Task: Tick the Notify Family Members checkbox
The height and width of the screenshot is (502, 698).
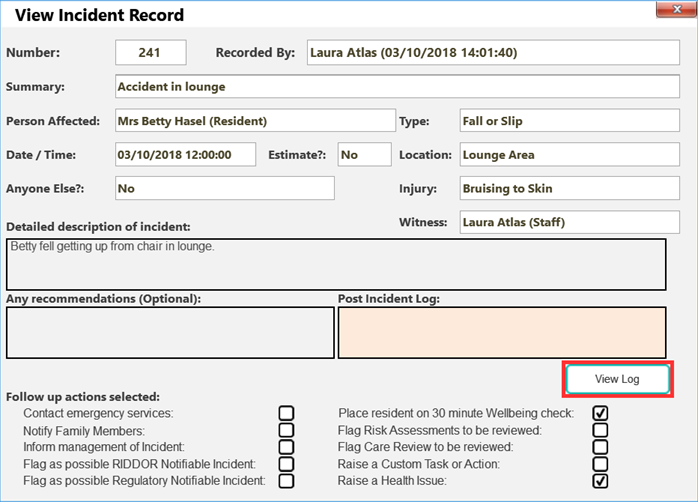Action: tap(286, 430)
